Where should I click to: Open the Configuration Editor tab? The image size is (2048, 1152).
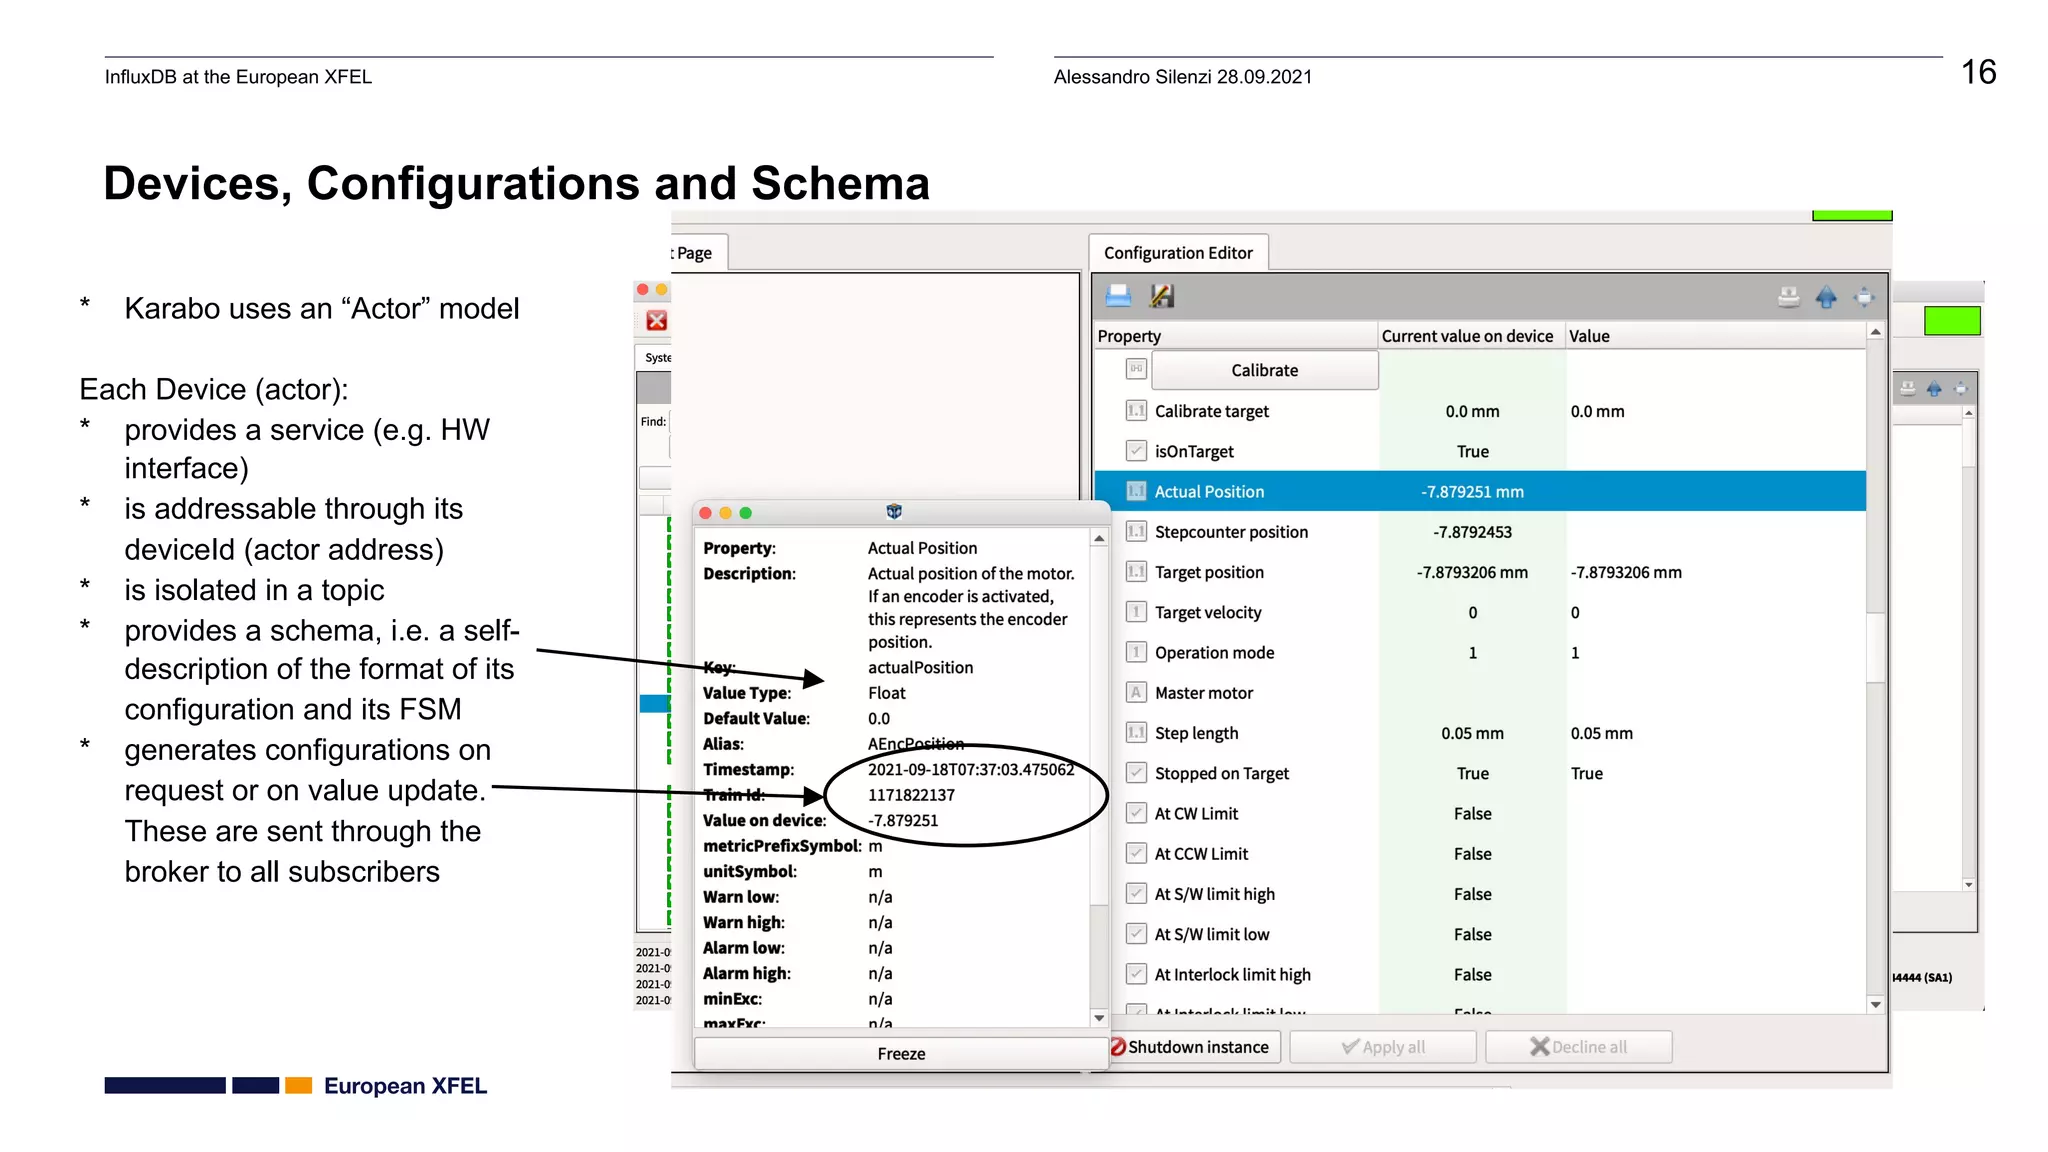click(x=1178, y=253)
